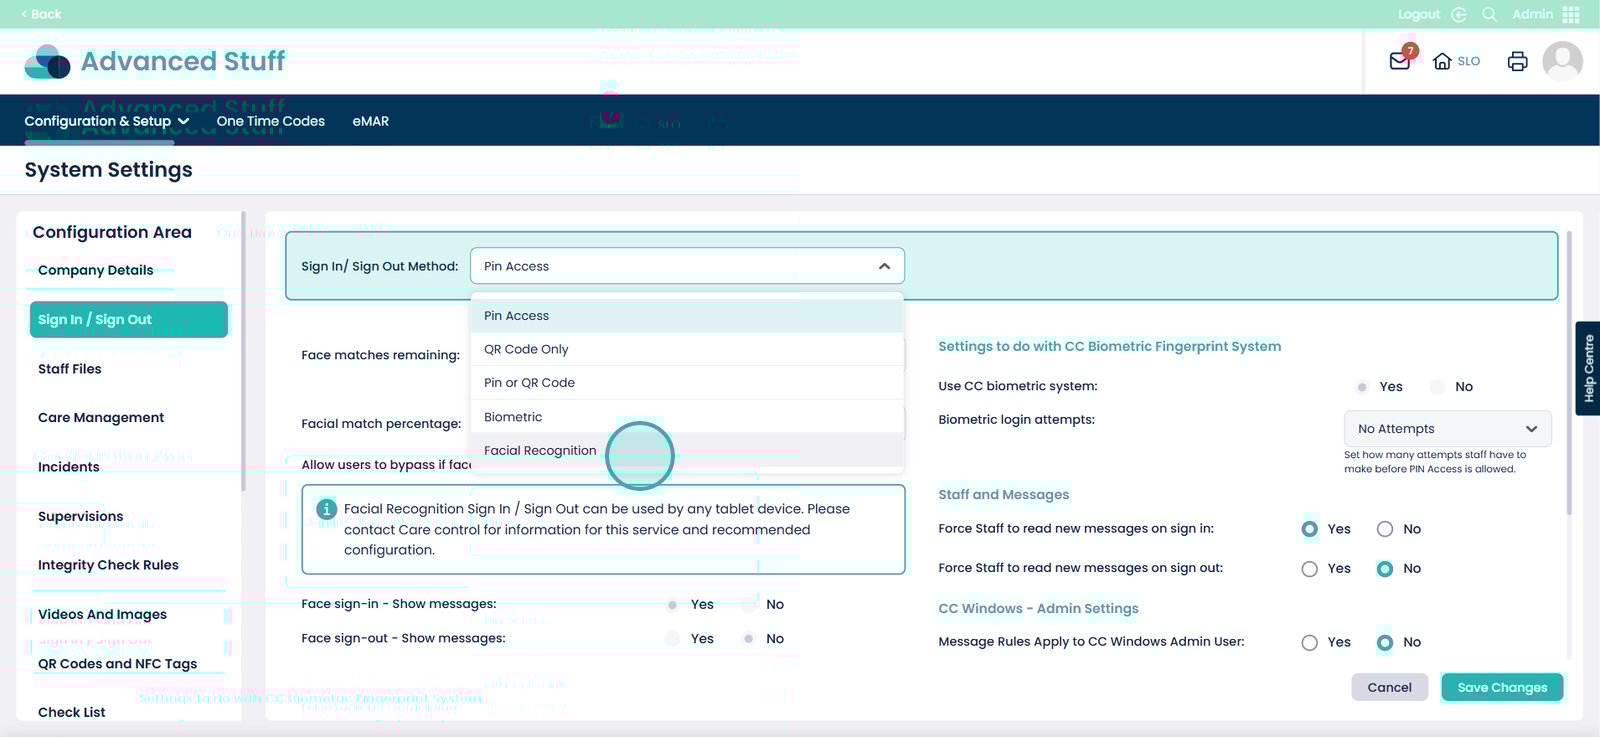This screenshot has height=737, width=1600.
Task: Click the Configuration Area sidebar scrollbar
Action: point(243,350)
